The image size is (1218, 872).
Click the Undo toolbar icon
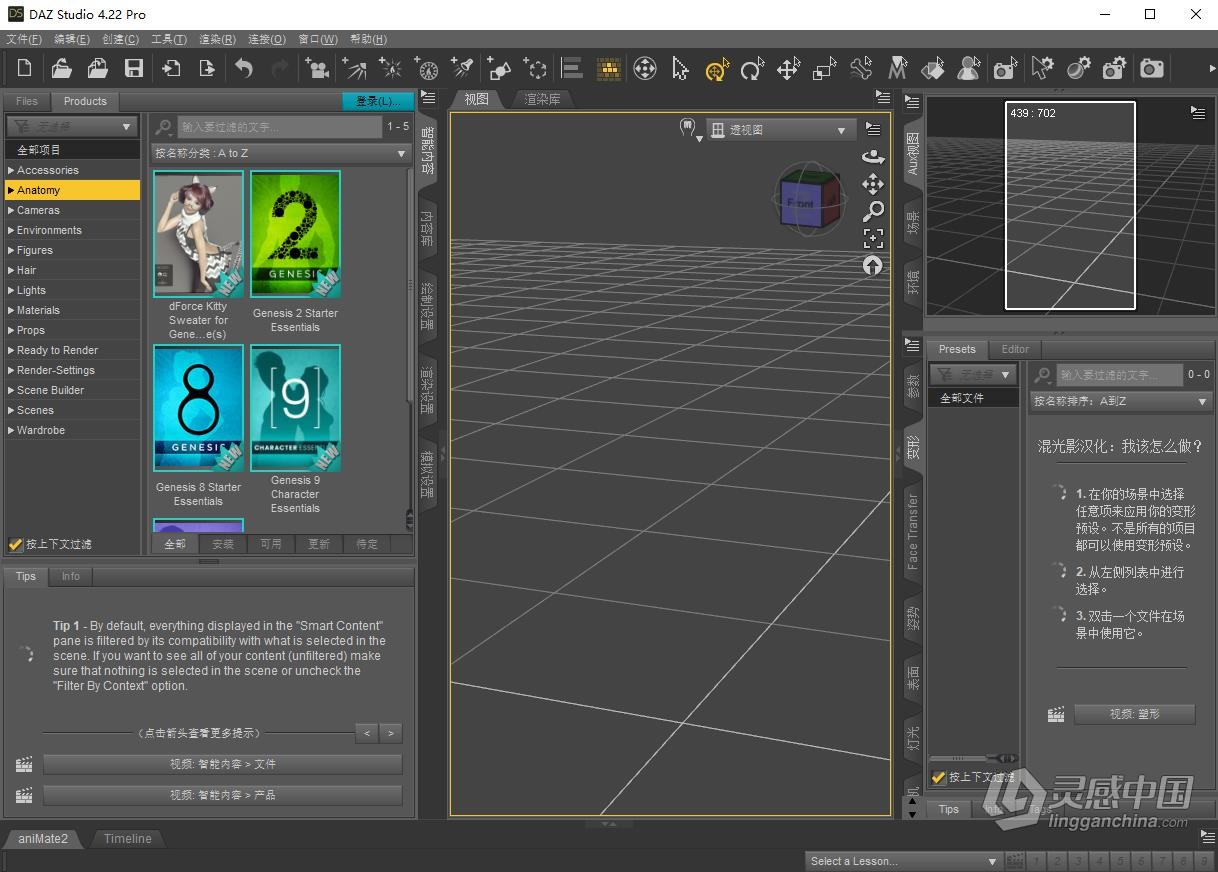[243, 68]
